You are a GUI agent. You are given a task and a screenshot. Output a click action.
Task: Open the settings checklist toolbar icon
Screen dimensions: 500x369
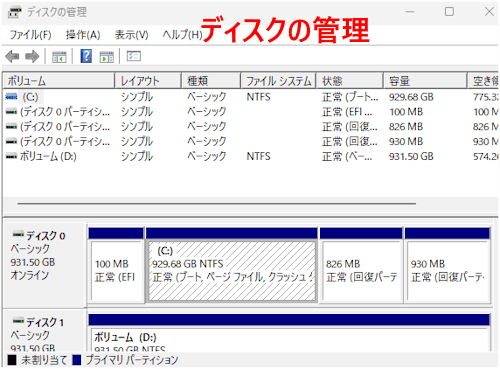(134, 56)
